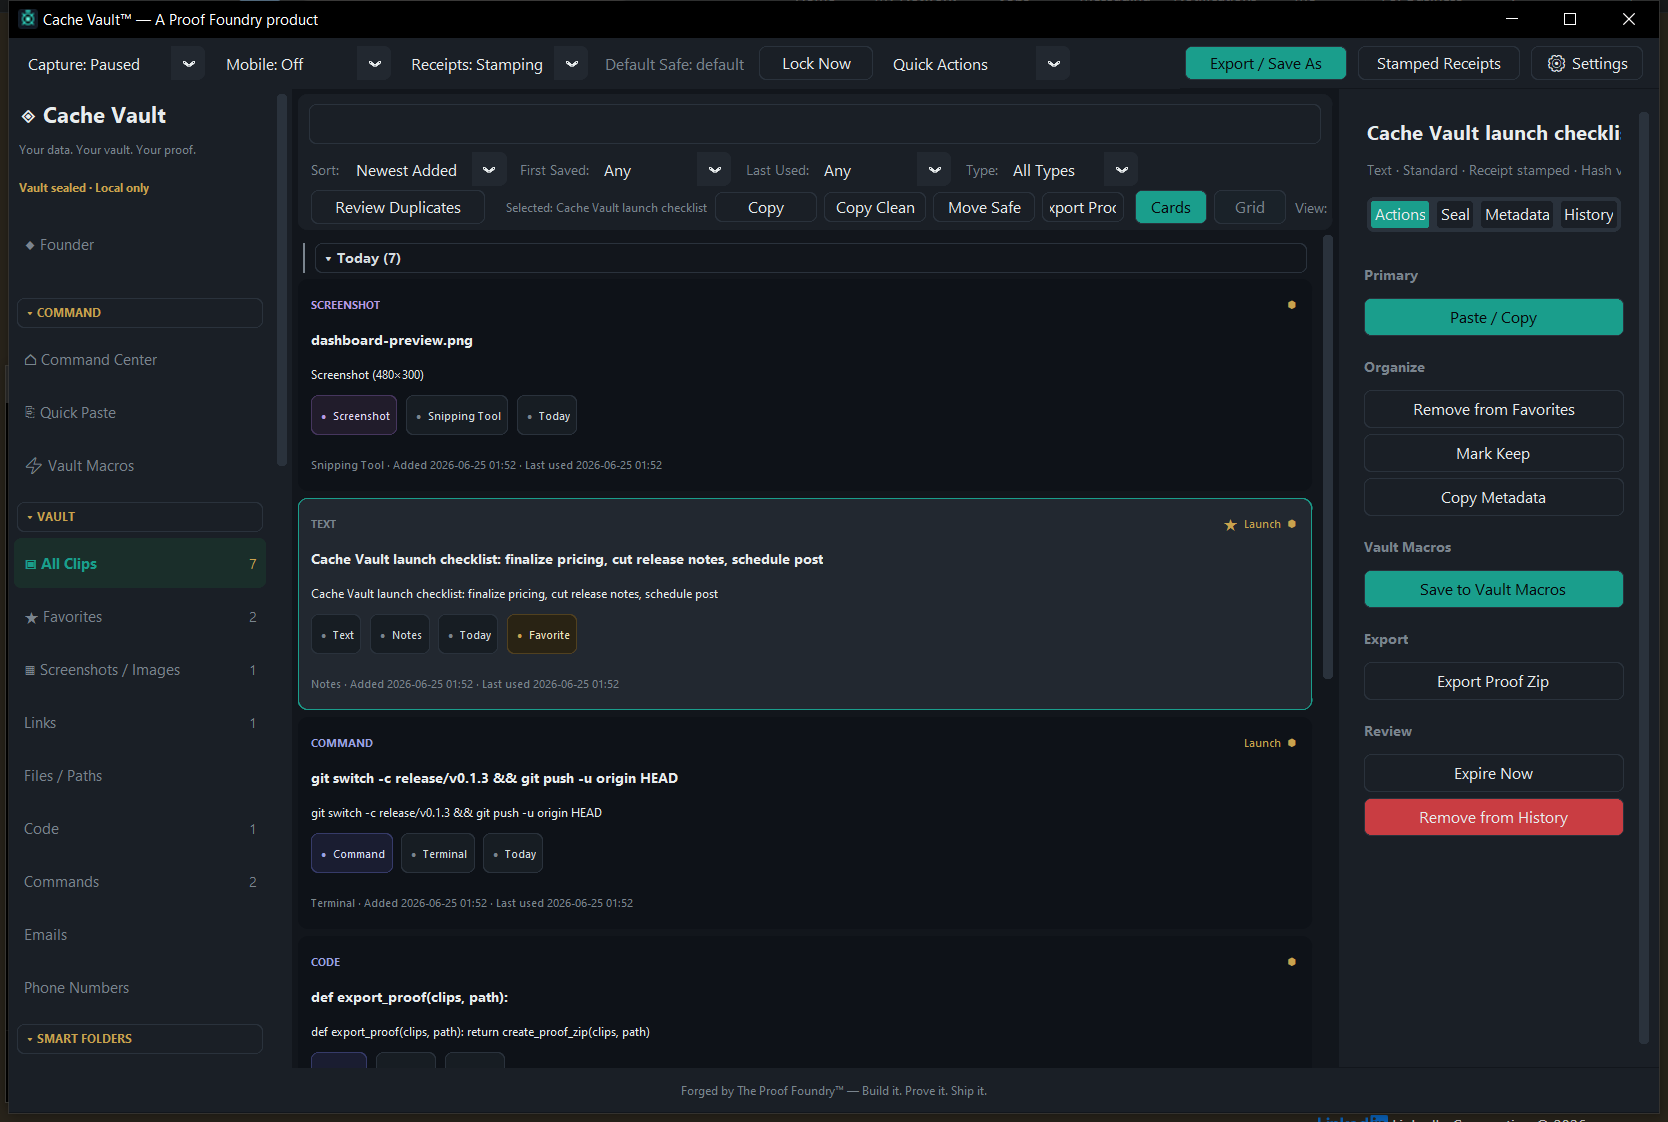
Task: Open Commands in the sidebar
Action: [140, 882]
